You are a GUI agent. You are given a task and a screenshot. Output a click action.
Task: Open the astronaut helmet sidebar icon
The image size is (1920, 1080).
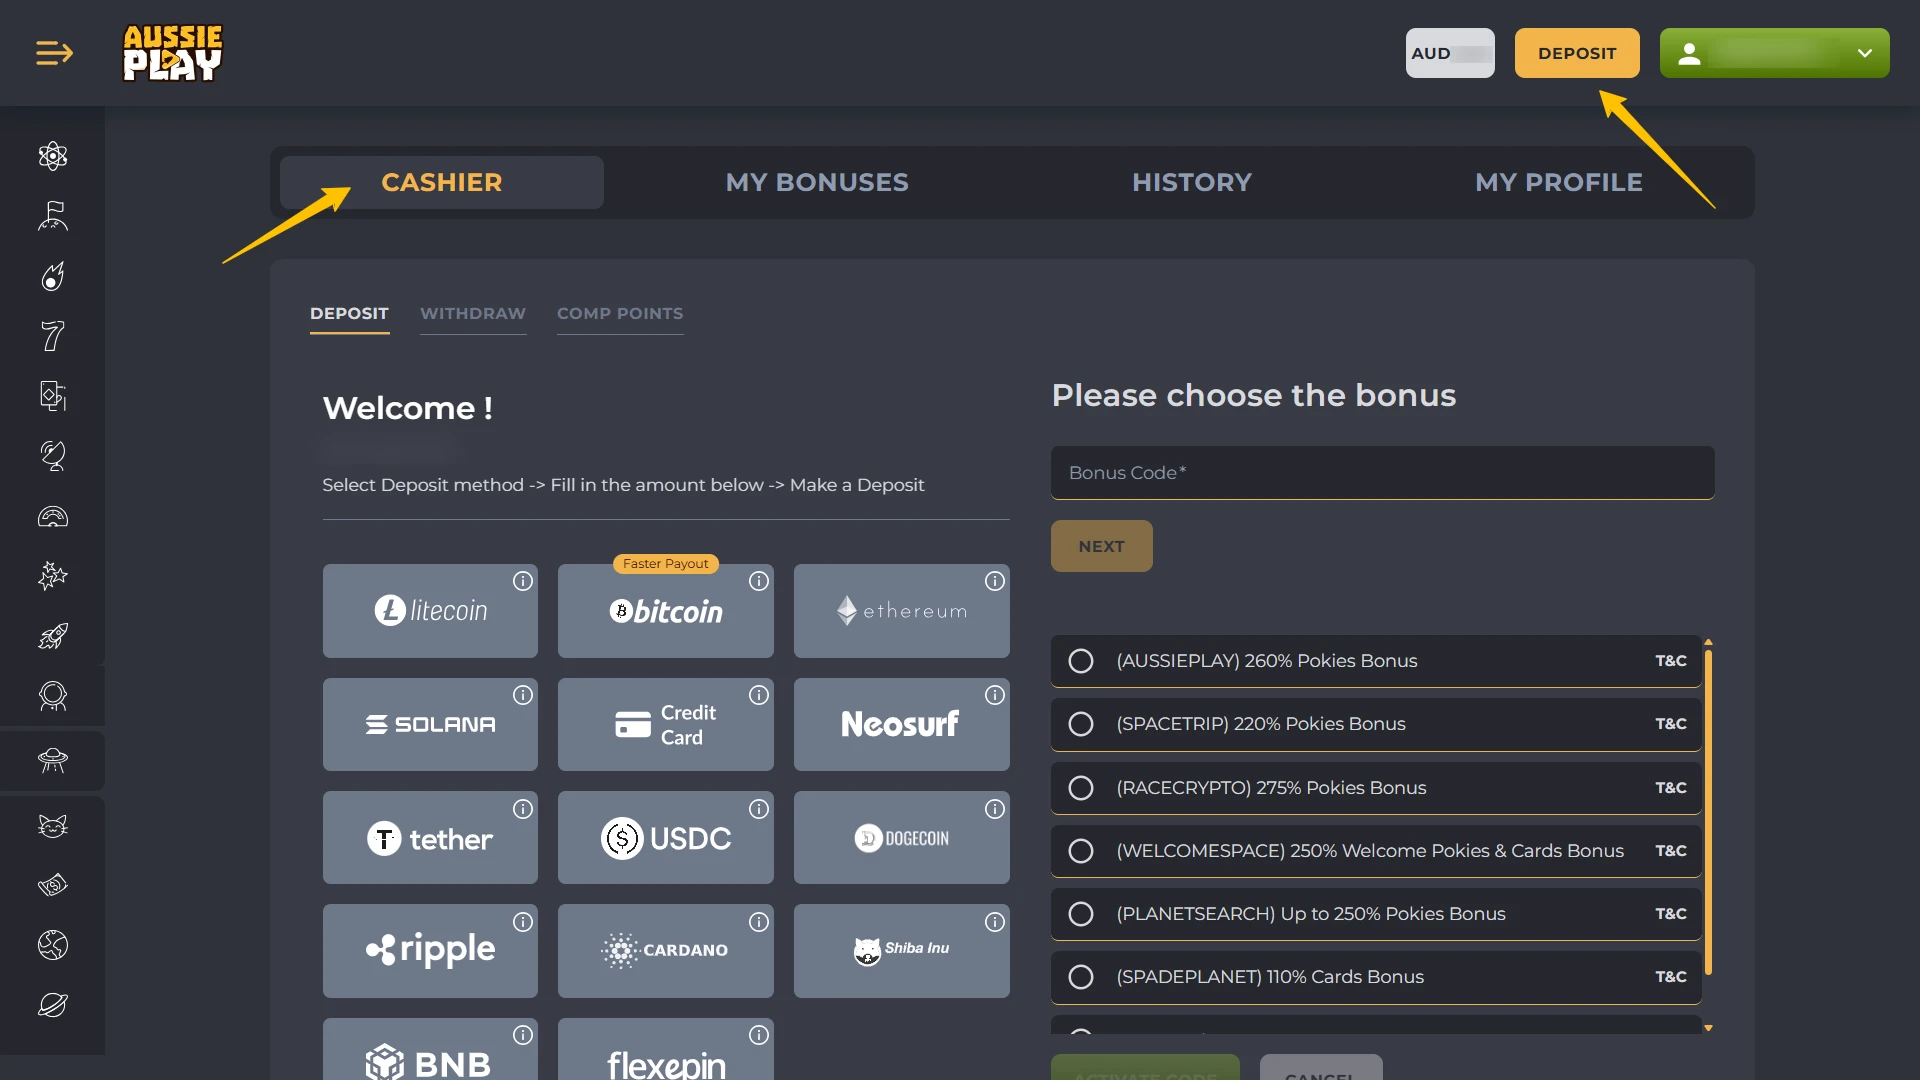(x=53, y=696)
